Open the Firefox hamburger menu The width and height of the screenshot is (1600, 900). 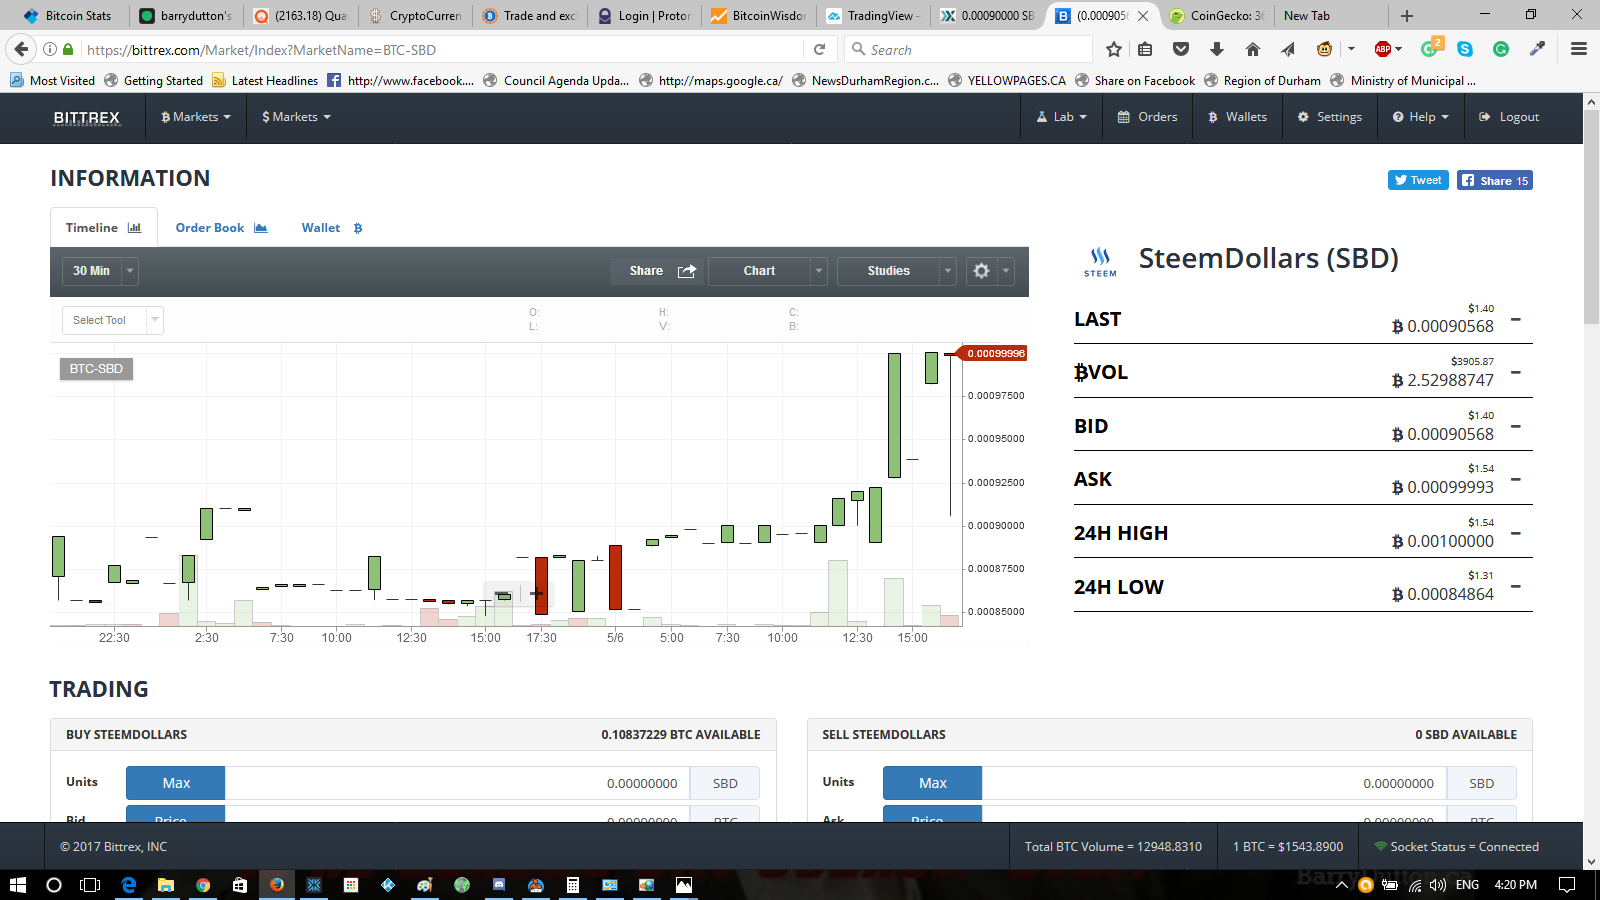pos(1578,49)
